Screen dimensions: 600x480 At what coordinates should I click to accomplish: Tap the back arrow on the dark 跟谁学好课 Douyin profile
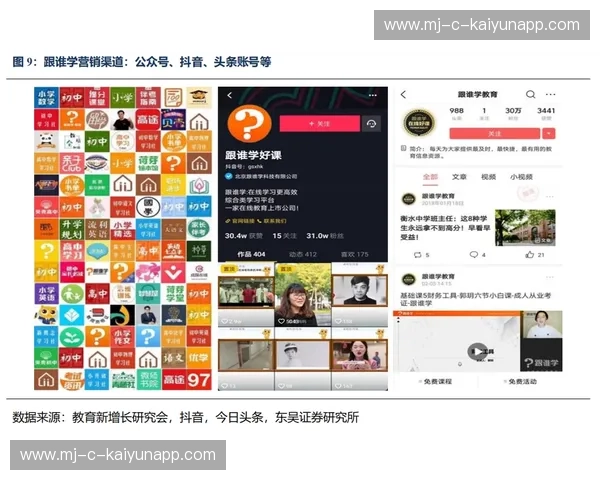pos(230,95)
